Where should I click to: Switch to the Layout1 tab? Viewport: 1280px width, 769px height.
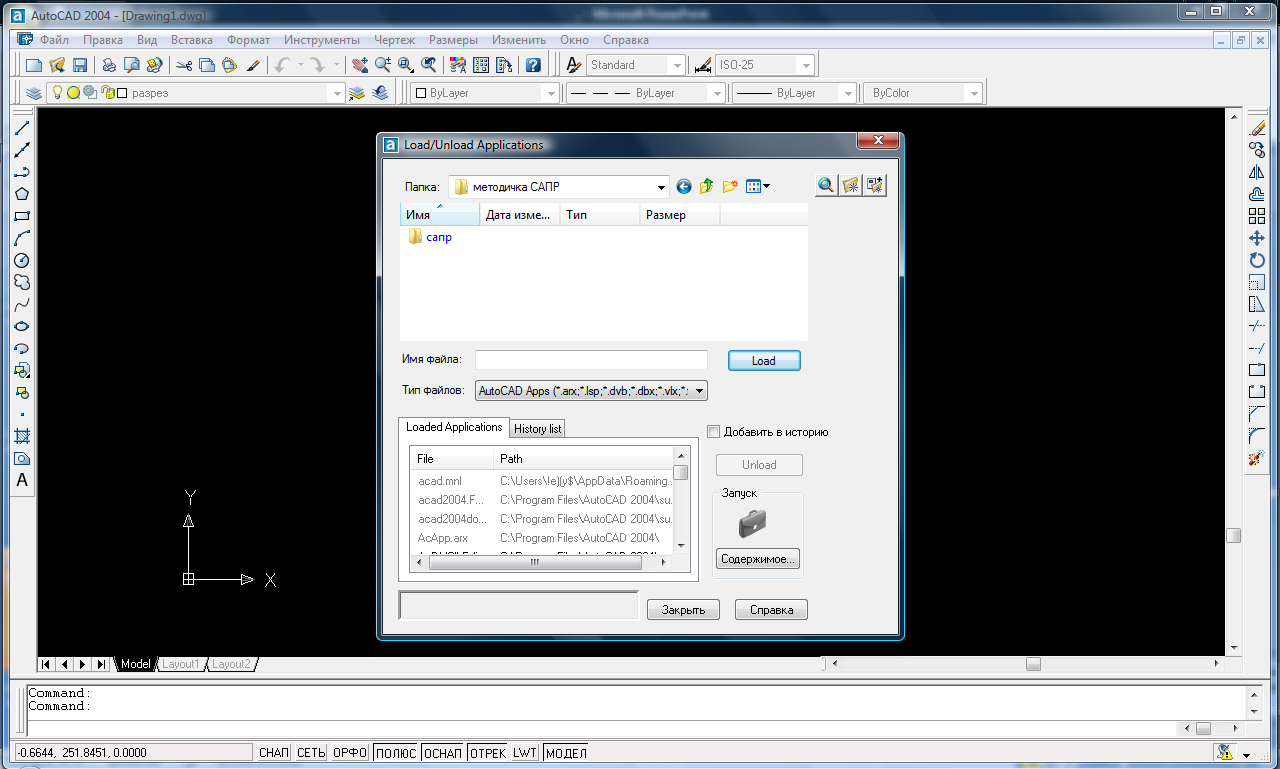point(182,664)
